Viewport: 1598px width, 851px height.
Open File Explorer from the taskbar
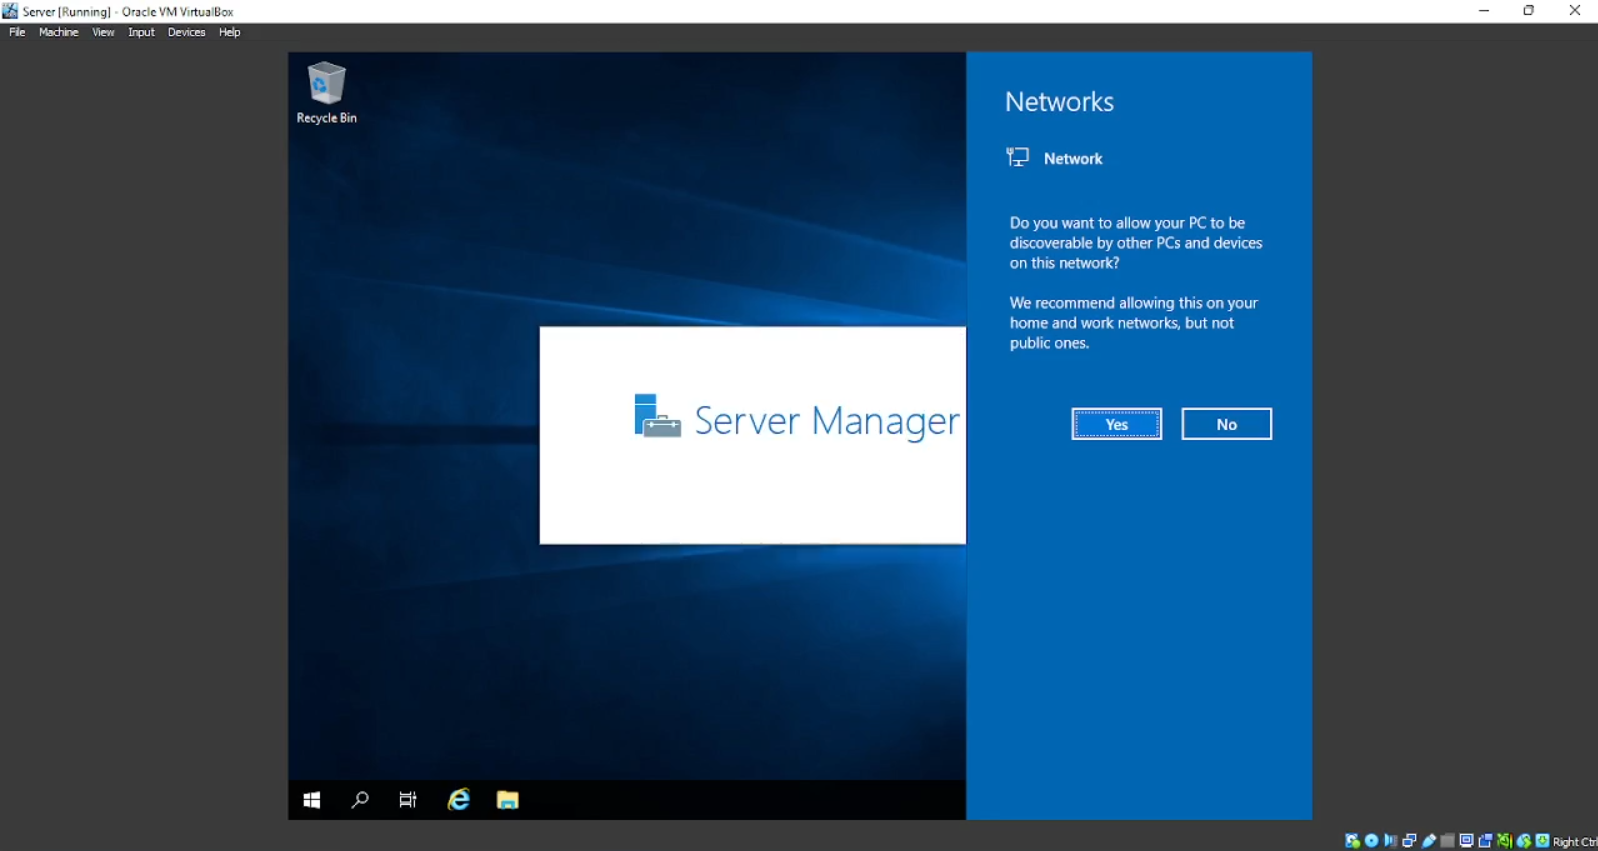pyautogui.click(x=508, y=800)
